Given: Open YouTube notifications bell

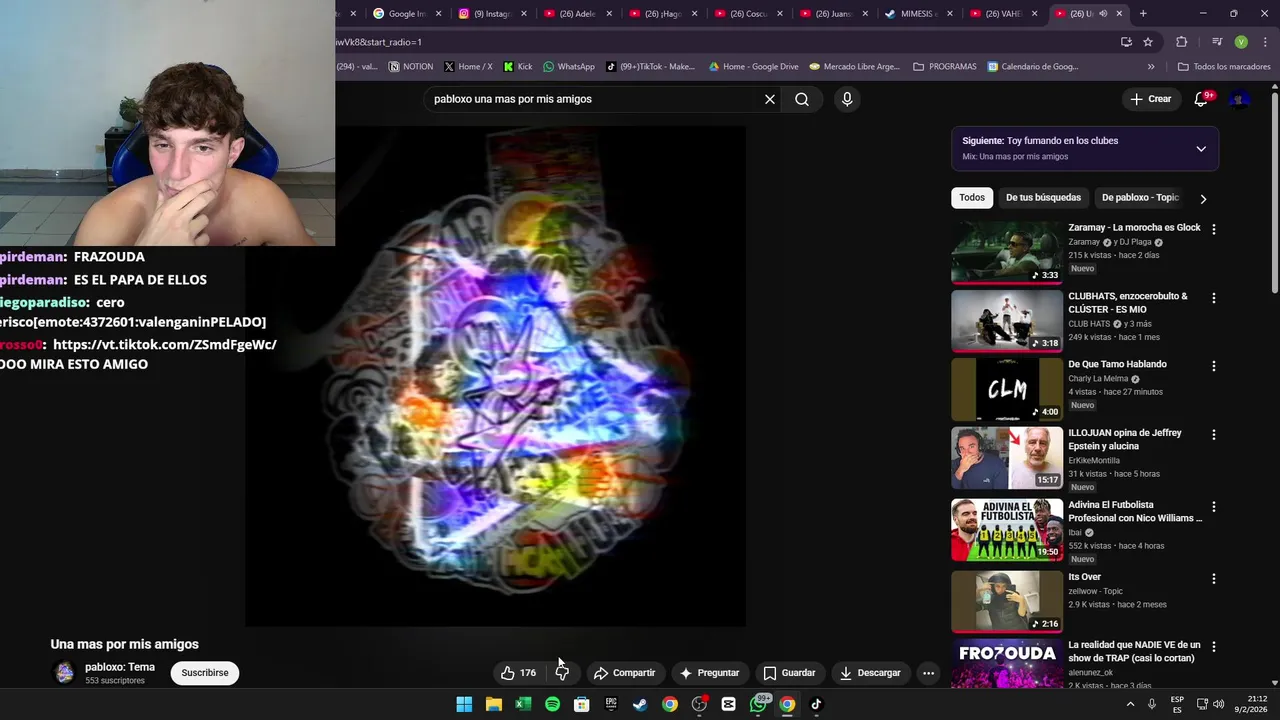Looking at the screenshot, I should tap(1202, 99).
